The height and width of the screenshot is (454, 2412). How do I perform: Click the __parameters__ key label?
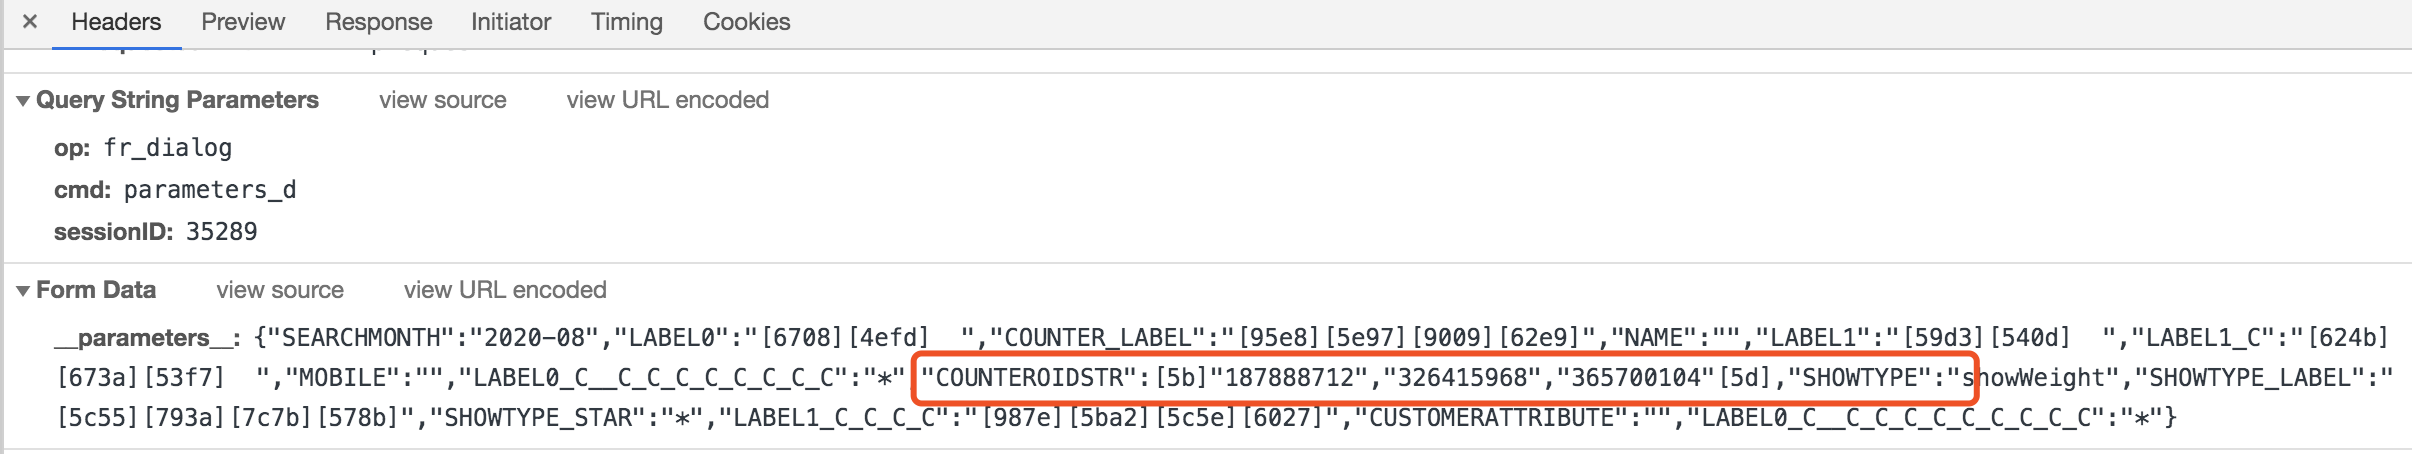[147, 338]
